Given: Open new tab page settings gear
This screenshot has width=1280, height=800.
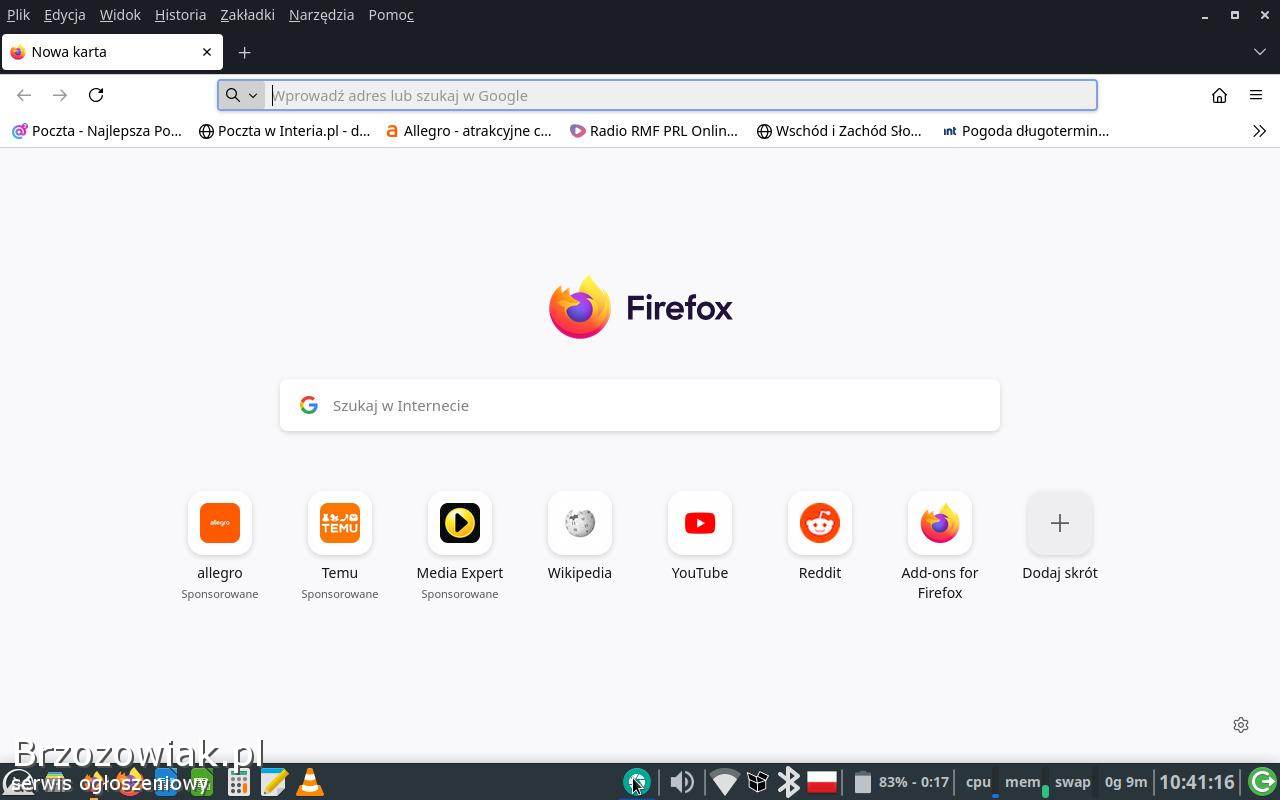Looking at the screenshot, I should [1241, 725].
